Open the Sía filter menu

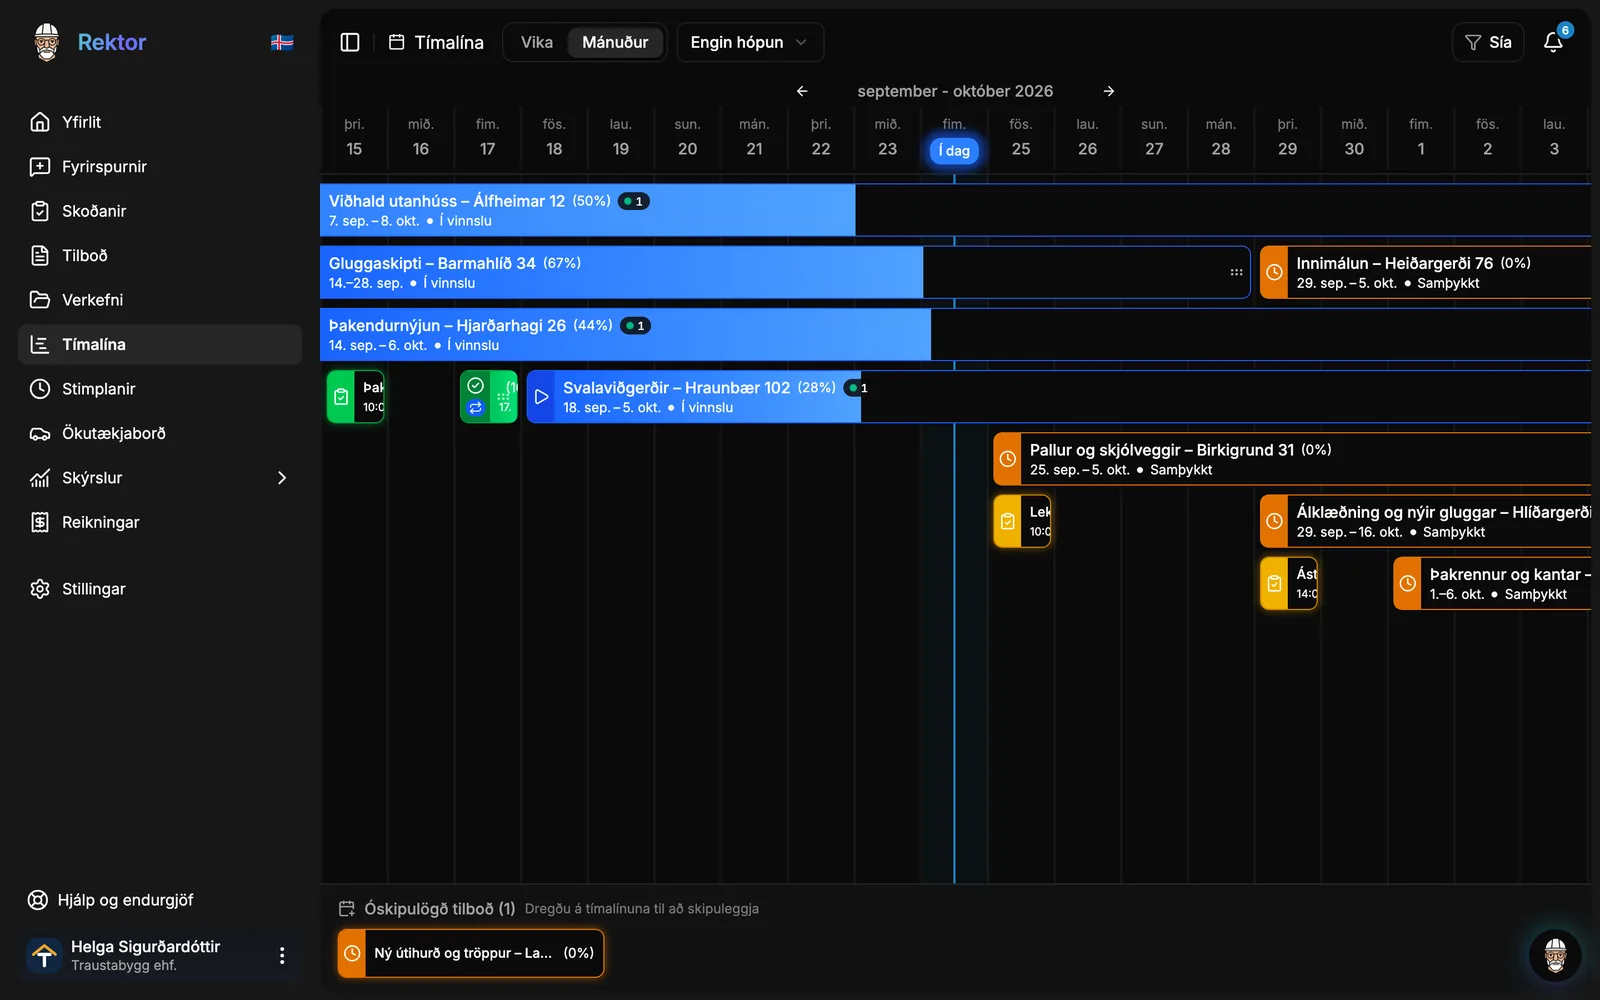(1488, 42)
